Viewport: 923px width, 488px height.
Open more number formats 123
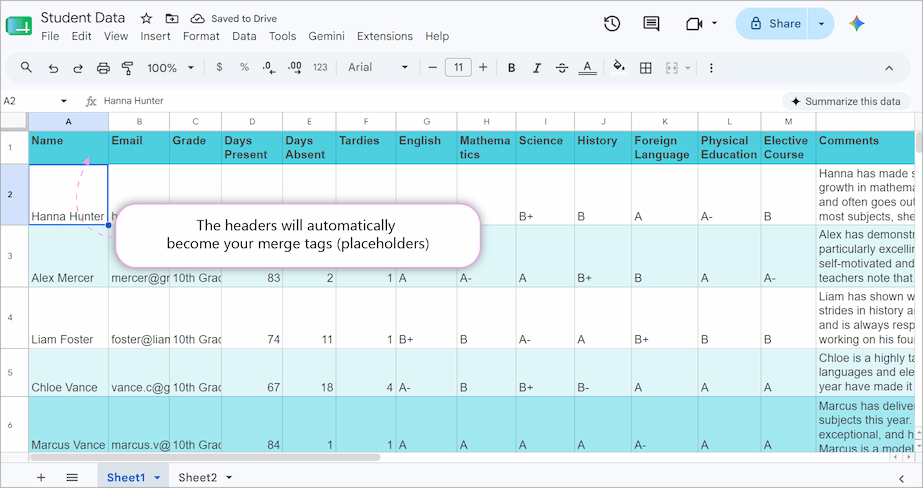coord(320,68)
